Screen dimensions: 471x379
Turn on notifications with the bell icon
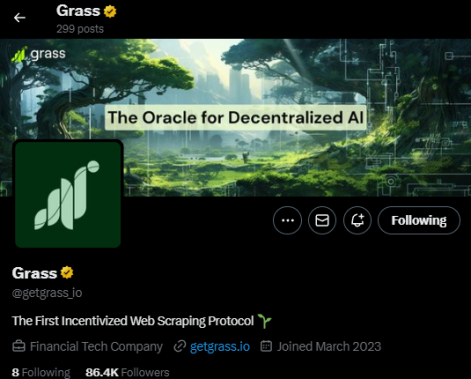(357, 220)
